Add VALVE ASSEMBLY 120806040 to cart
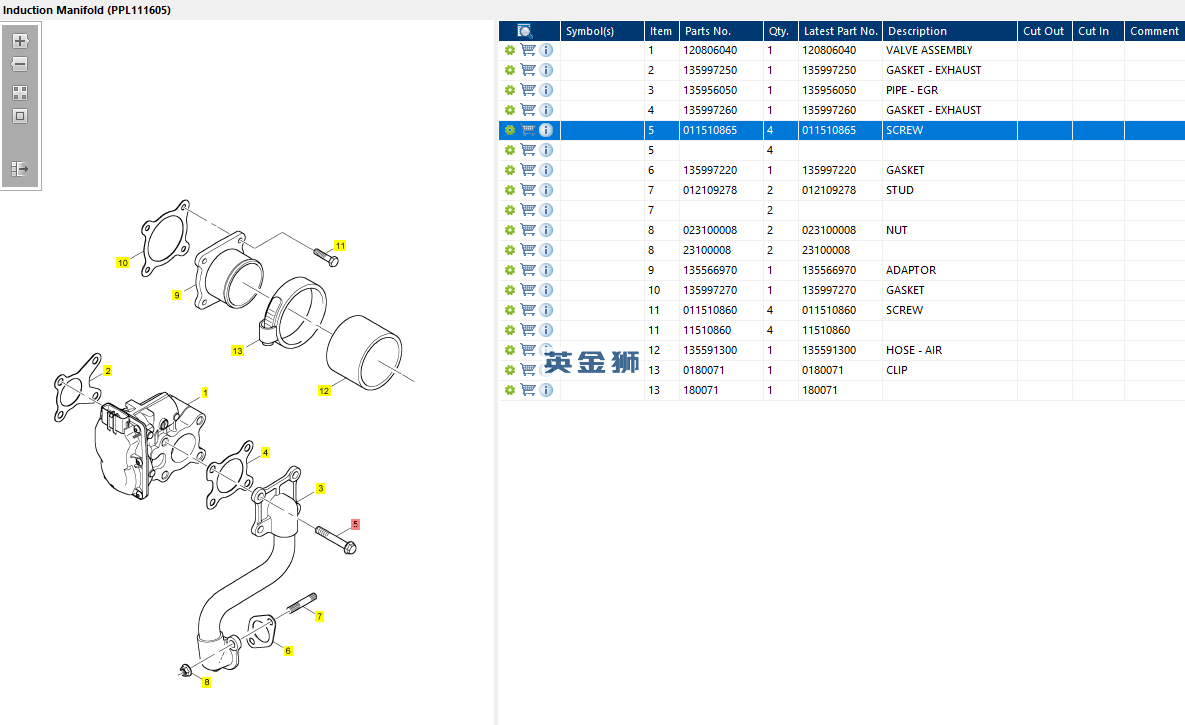The width and height of the screenshot is (1185, 725). point(528,50)
